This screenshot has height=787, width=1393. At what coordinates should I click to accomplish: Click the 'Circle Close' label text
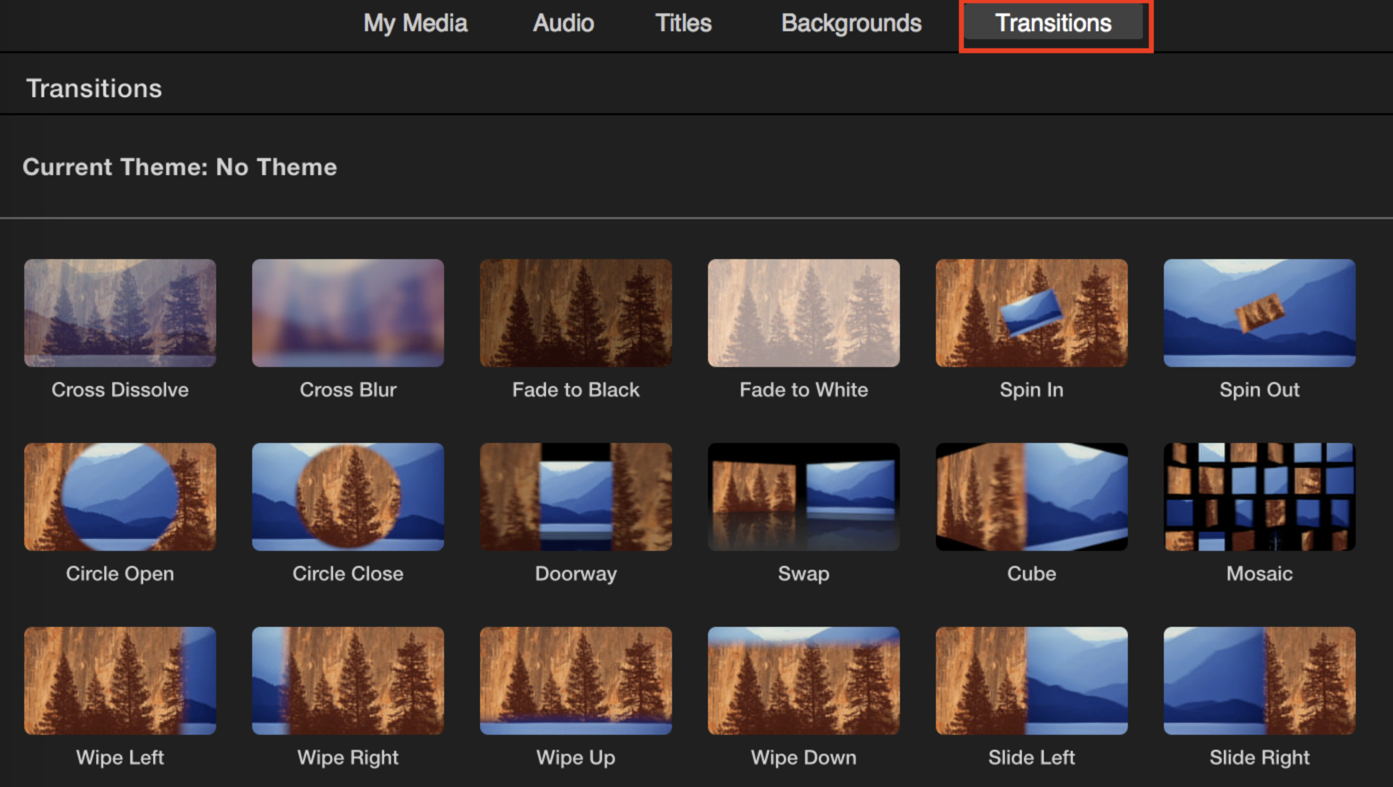pyautogui.click(x=348, y=574)
